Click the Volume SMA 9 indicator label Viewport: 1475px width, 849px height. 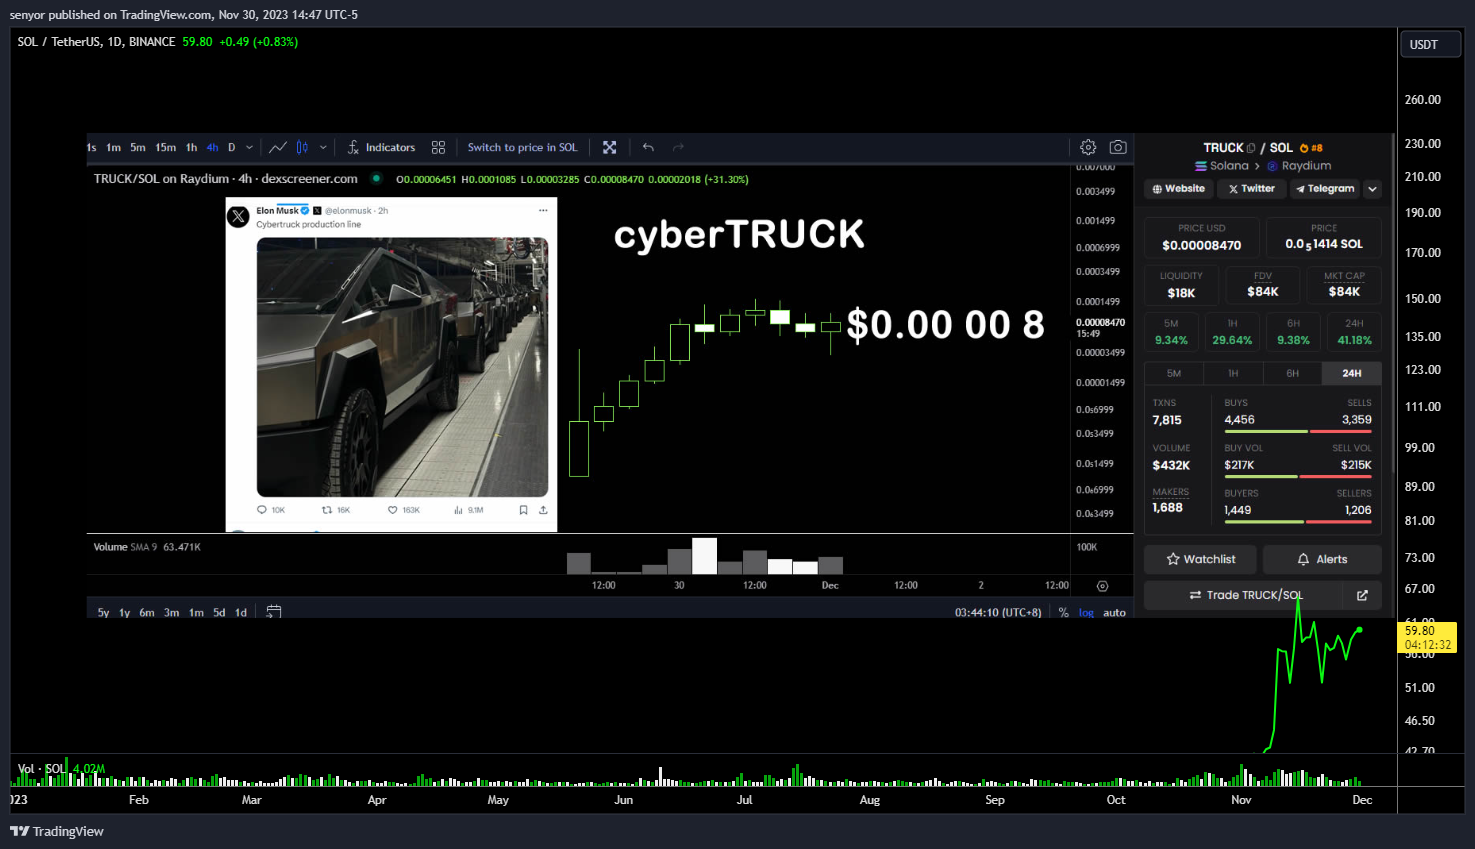147,547
